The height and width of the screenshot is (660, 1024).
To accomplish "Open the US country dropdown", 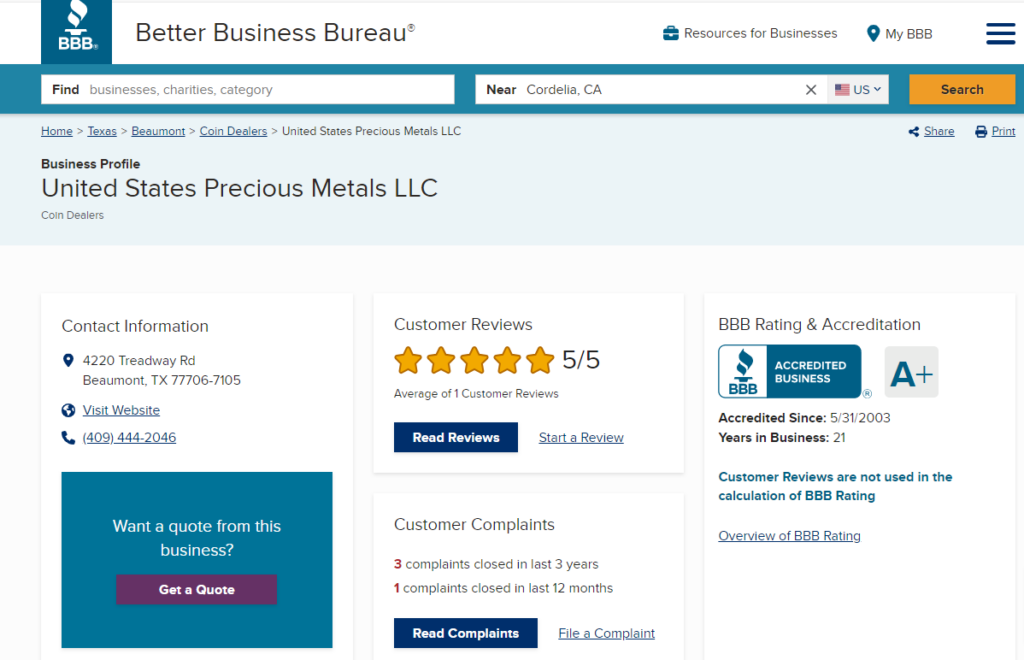I will [x=858, y=89].
